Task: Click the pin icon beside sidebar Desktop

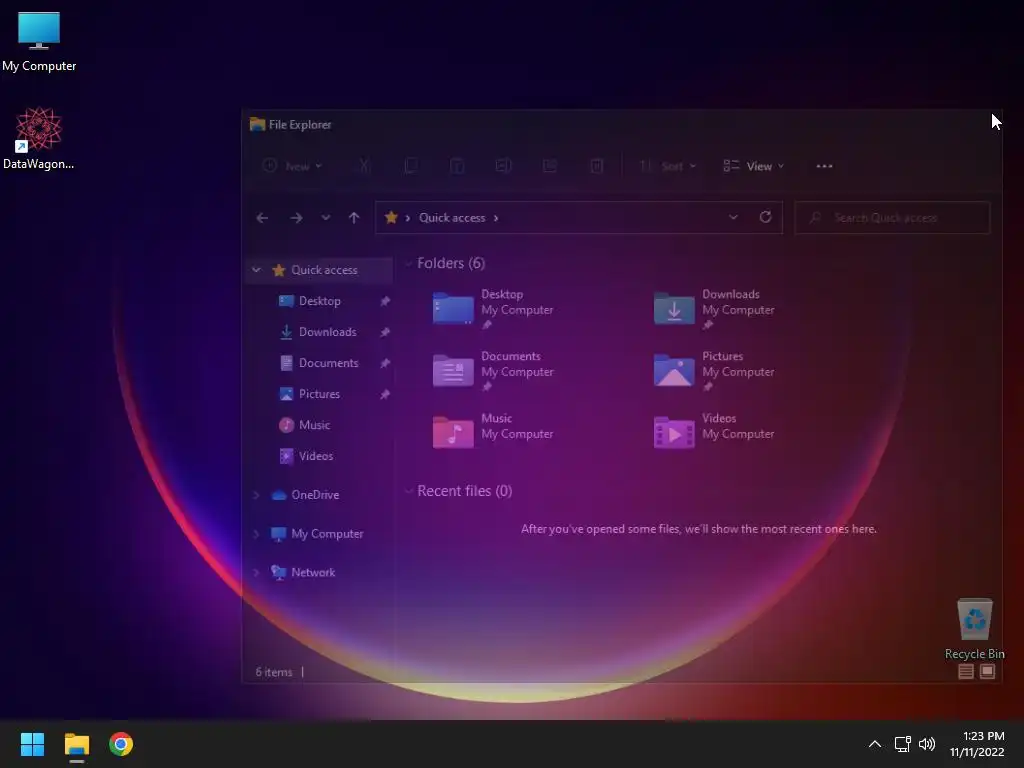Action: coord(385,301)
